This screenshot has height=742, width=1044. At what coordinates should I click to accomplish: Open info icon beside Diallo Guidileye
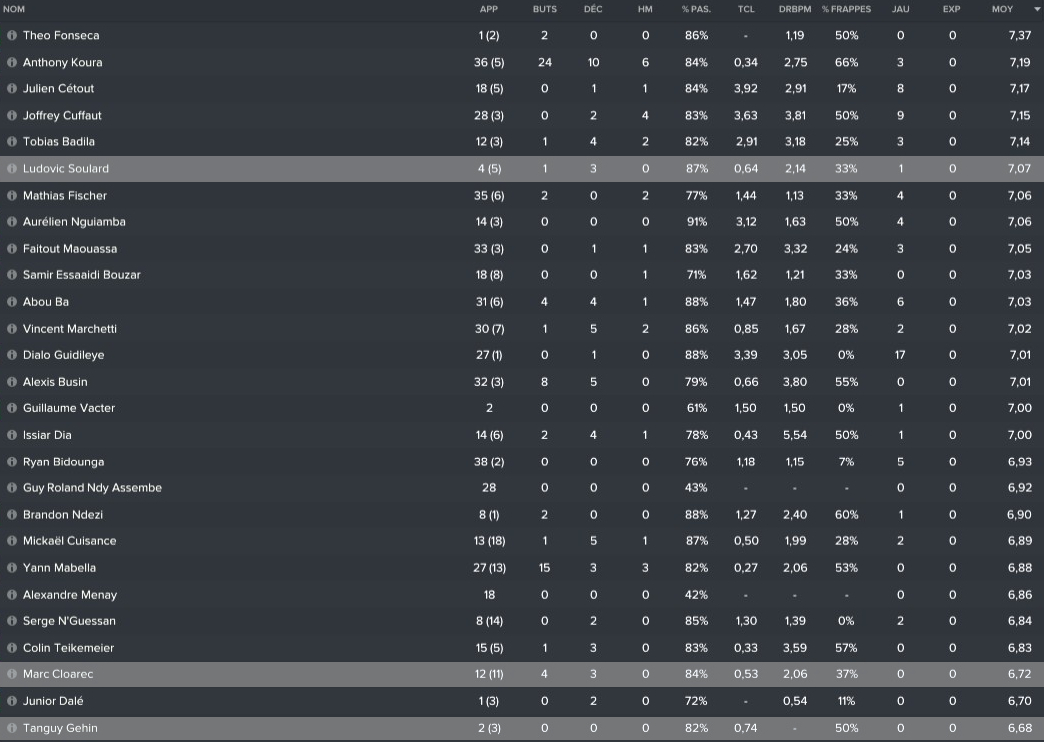pyautogui.click(x=12, y=355)
